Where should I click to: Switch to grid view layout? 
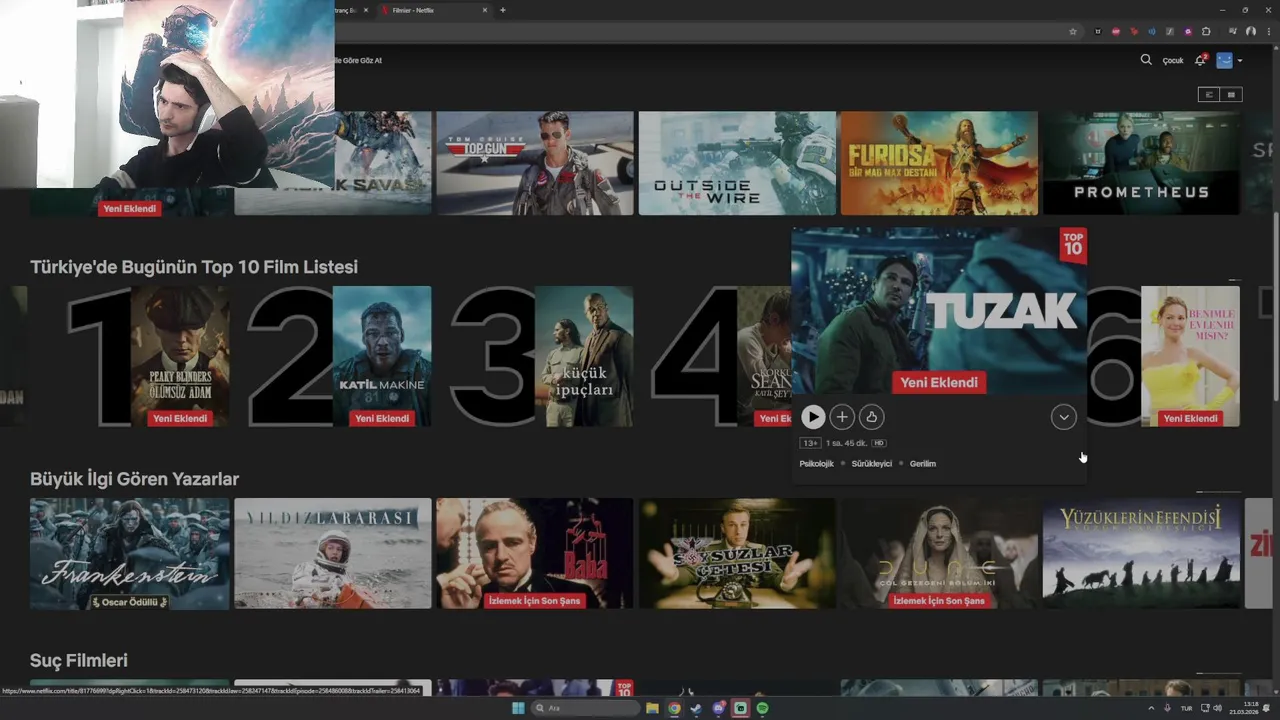1231,94
